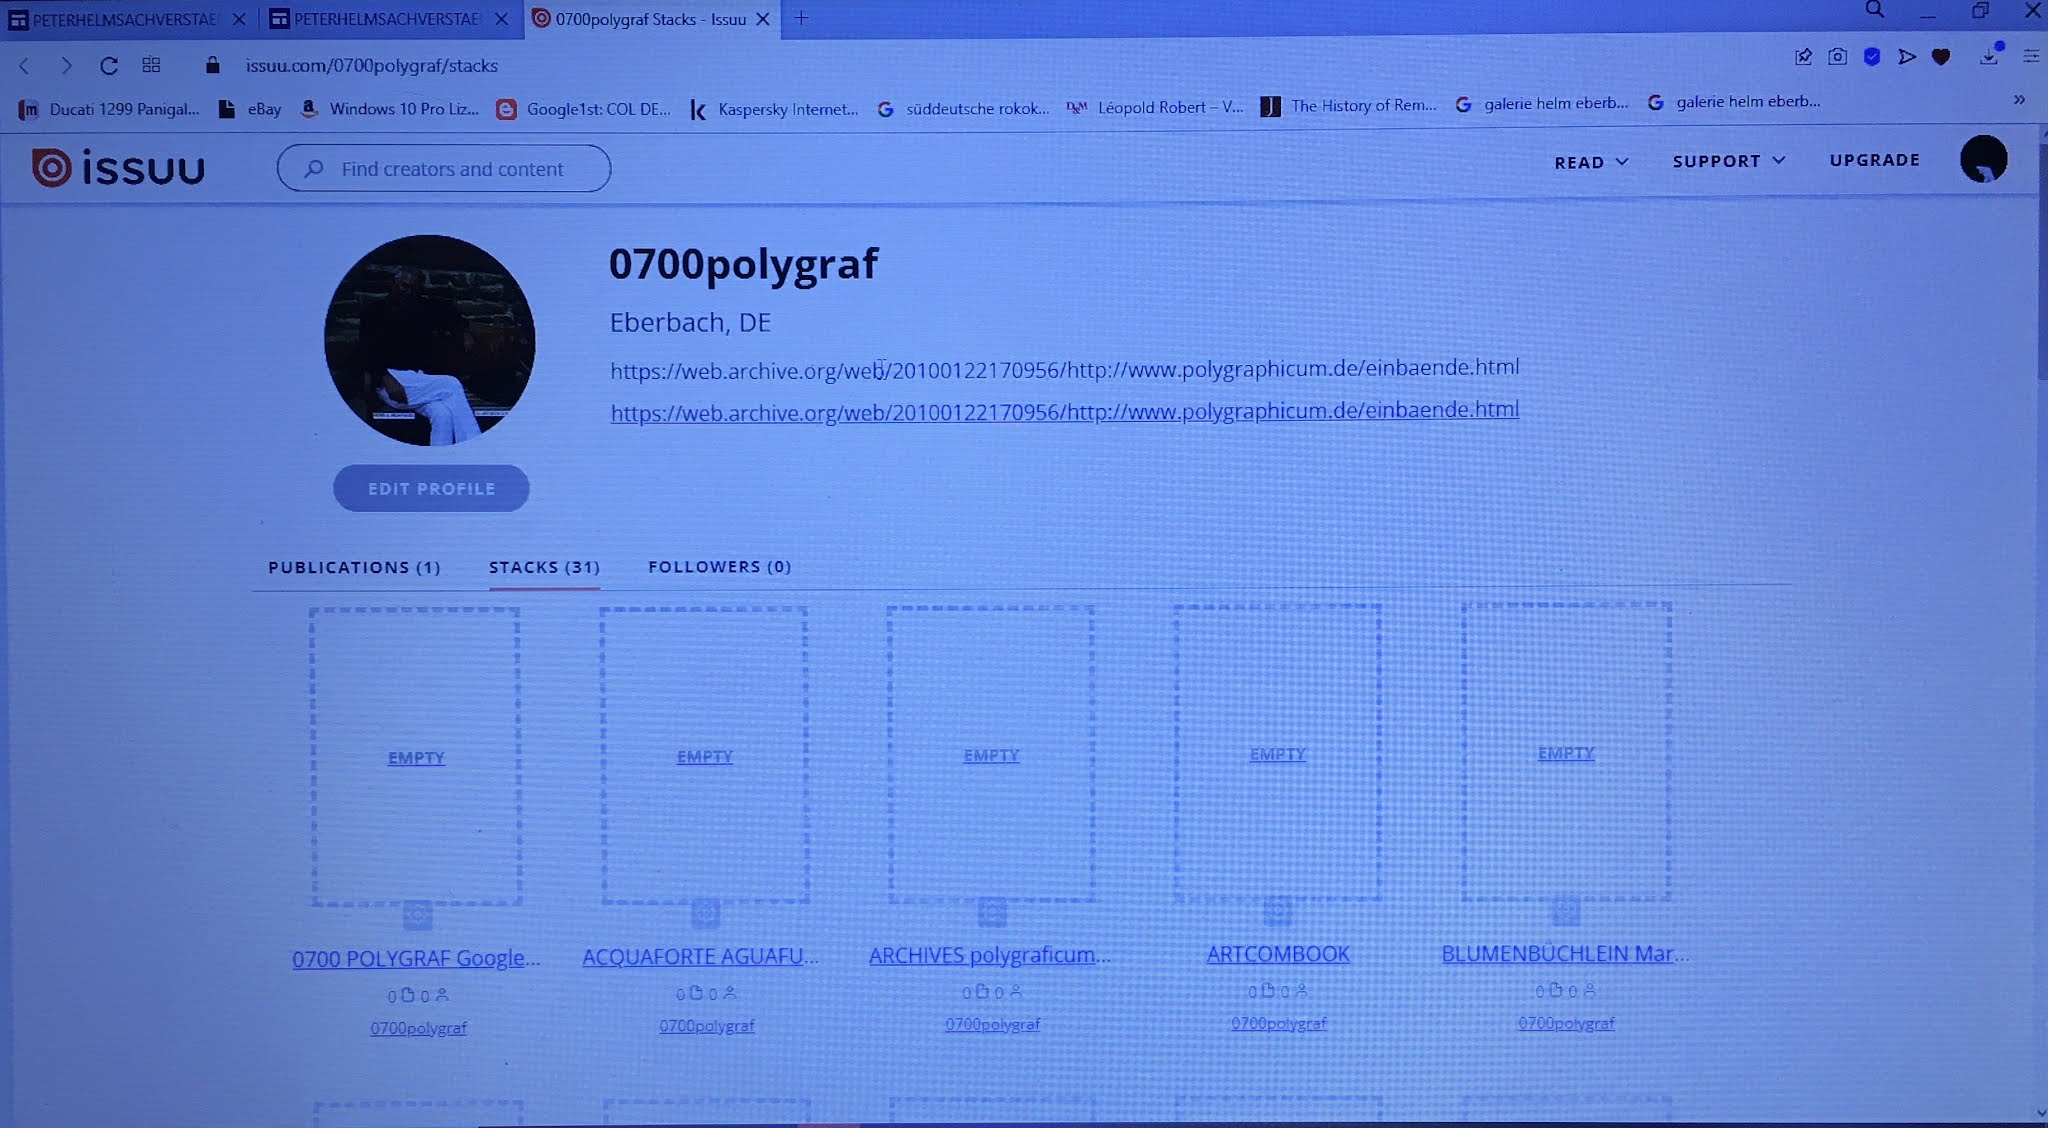Viewport: 2048px width, 1128px height.
Task: Go forward with browser forward arrow
Action: click(x=66, y=66)
